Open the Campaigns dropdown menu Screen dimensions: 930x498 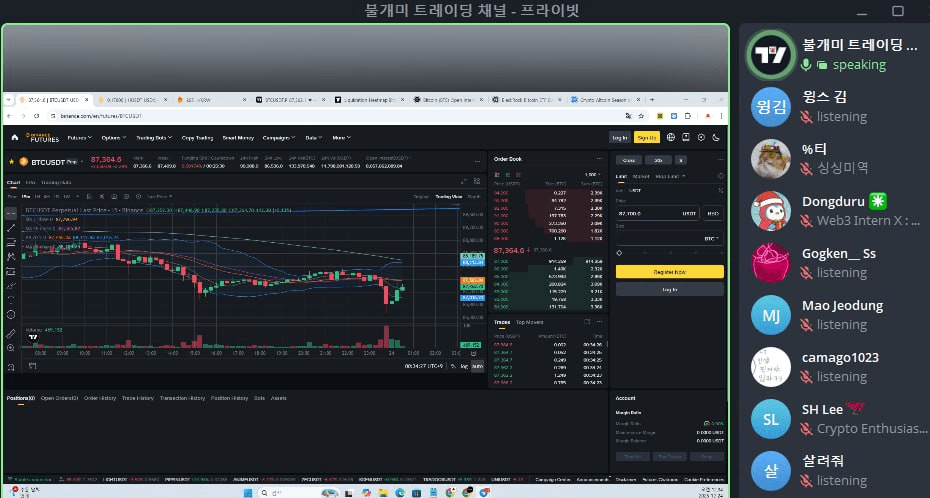click(x=279, y=138)
